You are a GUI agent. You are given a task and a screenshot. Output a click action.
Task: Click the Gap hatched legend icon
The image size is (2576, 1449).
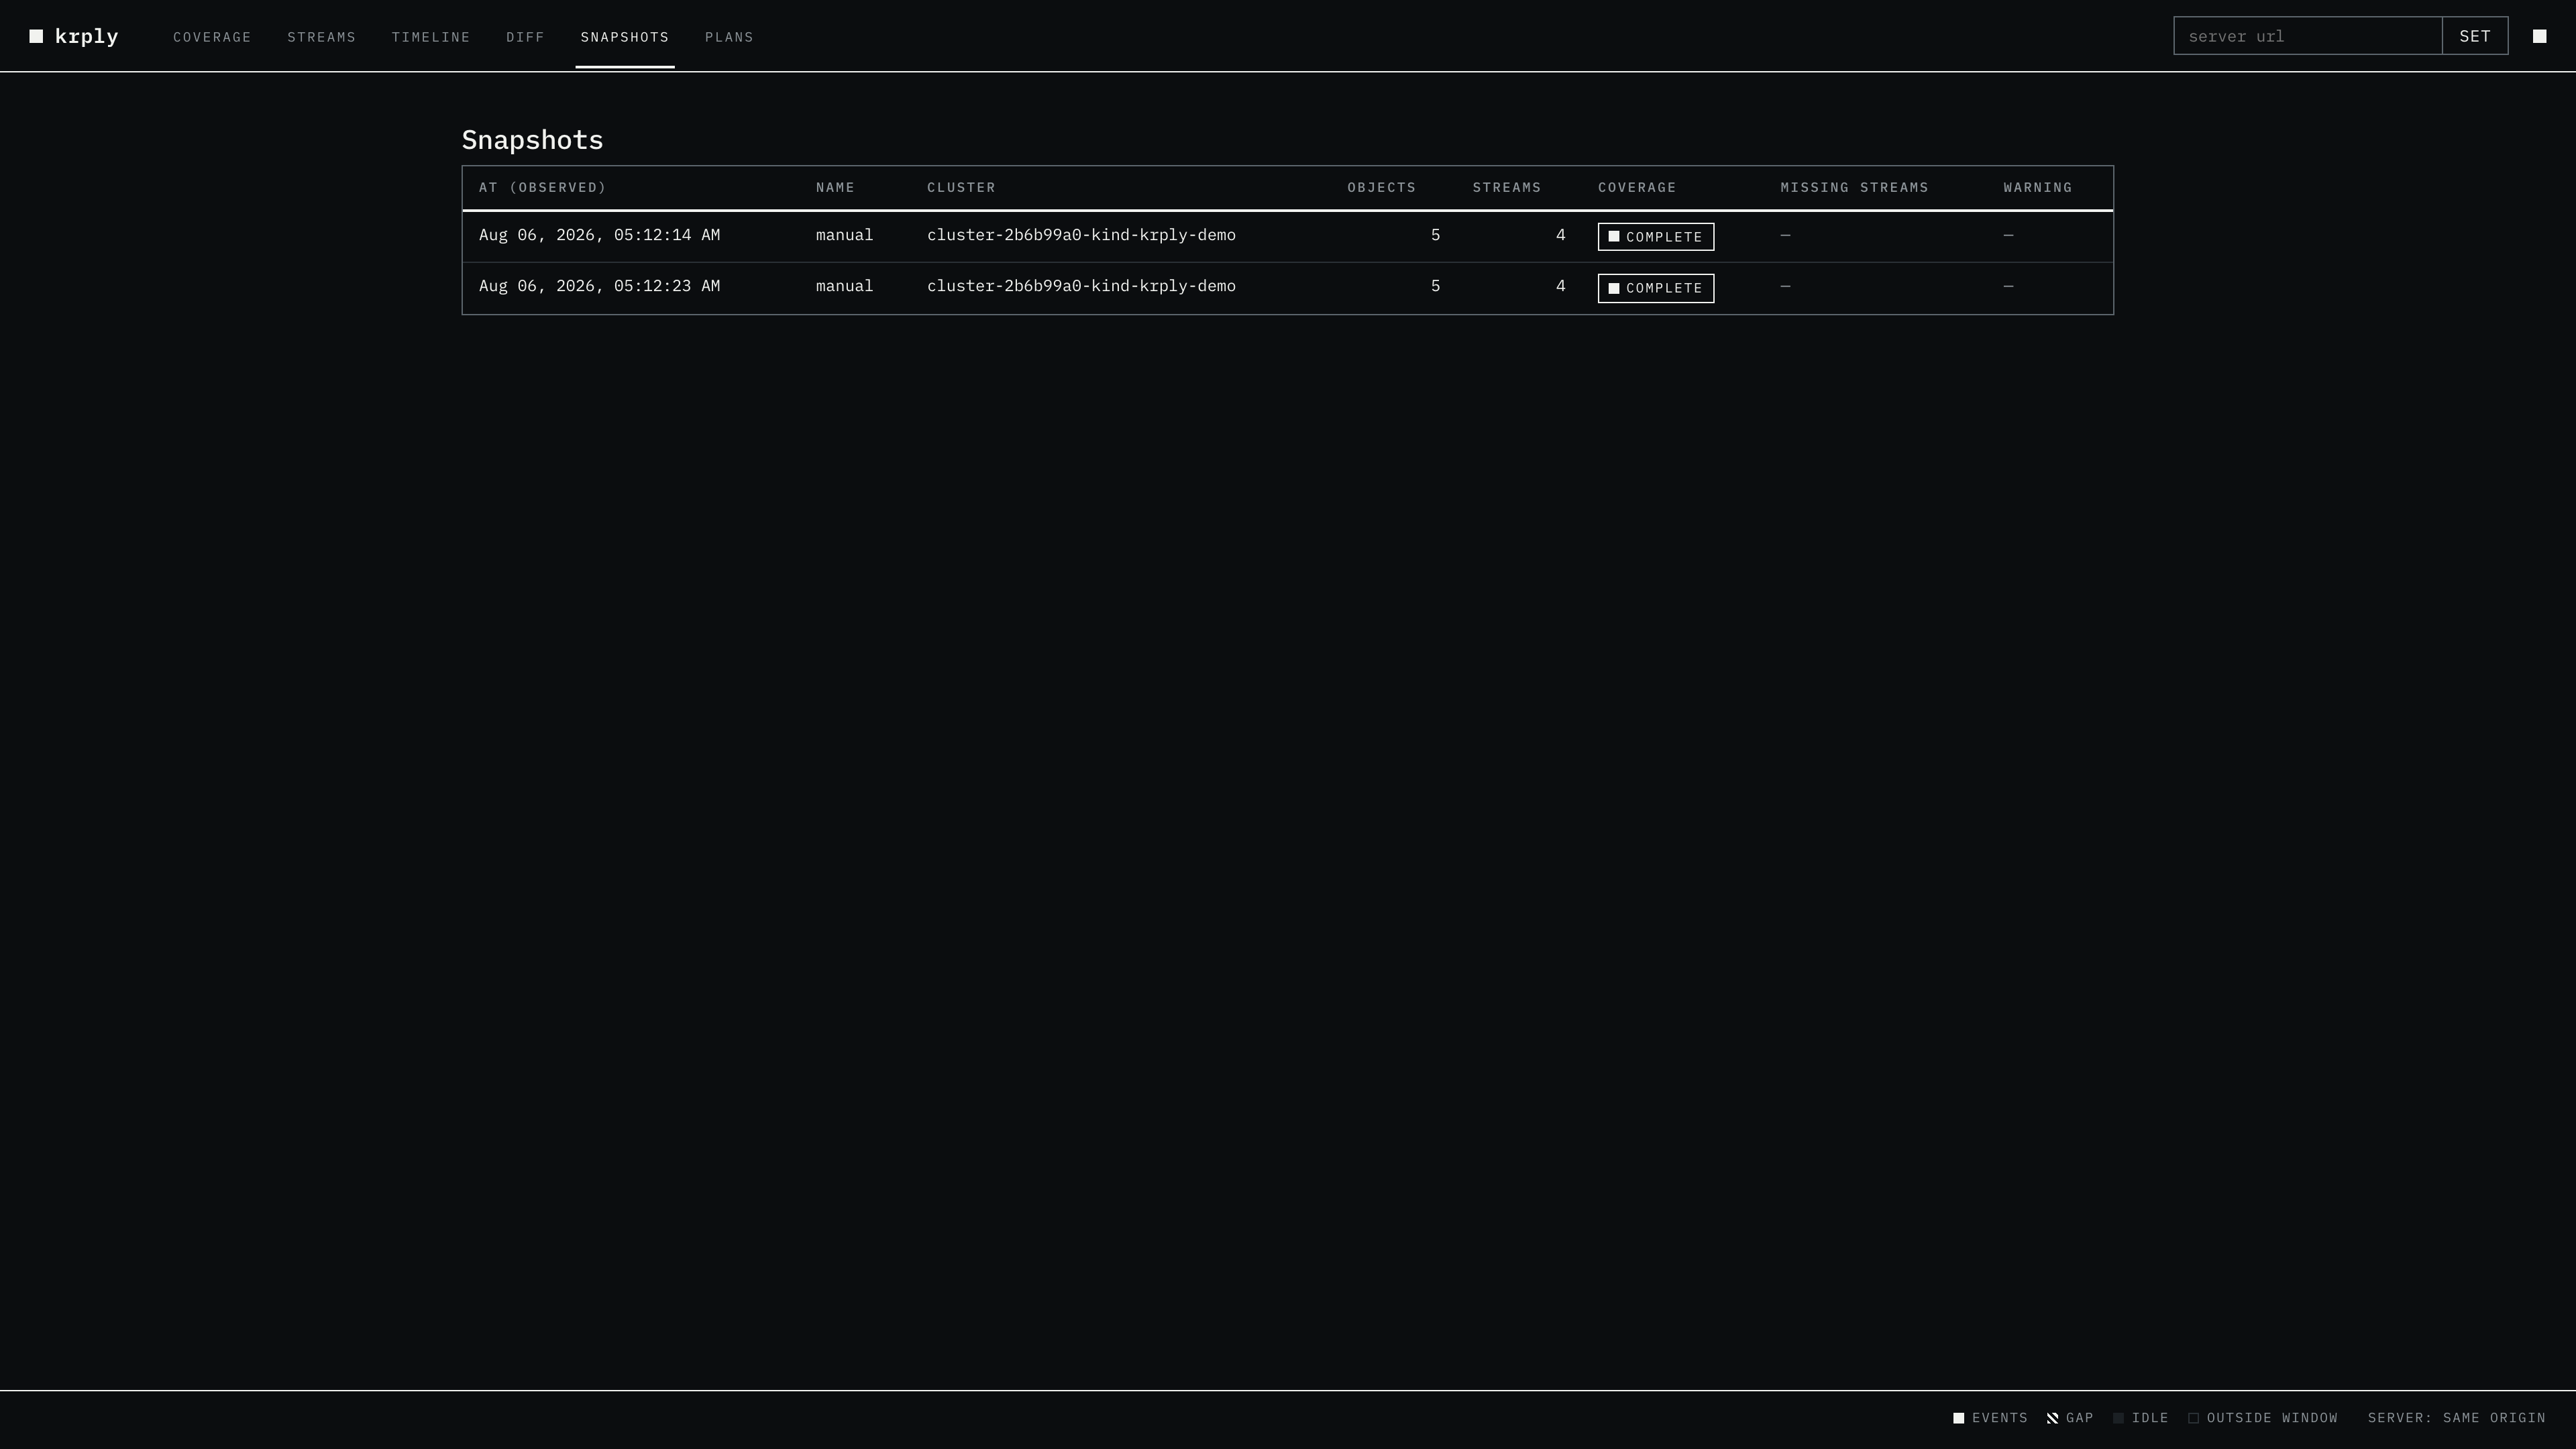click(2052, 1418)
